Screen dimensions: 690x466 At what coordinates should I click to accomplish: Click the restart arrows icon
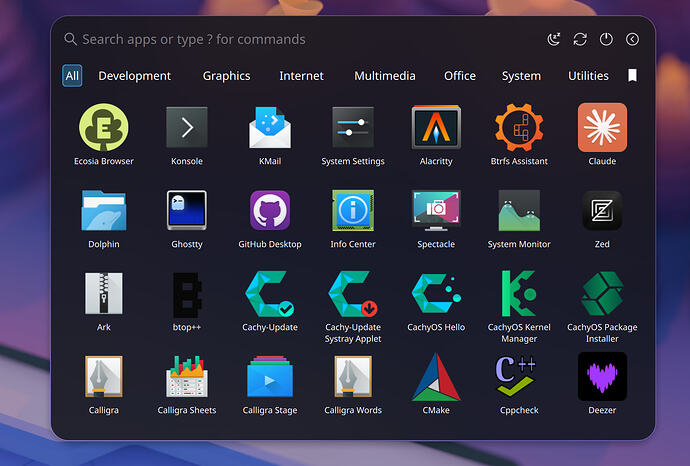point(580,39)
